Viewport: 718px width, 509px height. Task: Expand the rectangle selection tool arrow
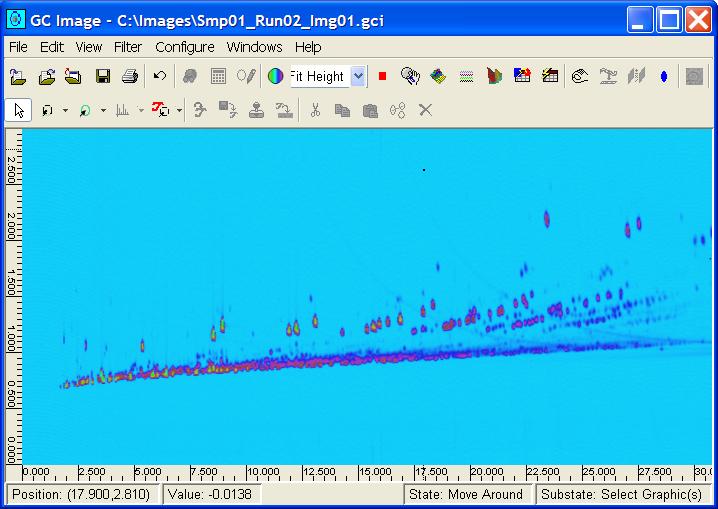(65, 111)
